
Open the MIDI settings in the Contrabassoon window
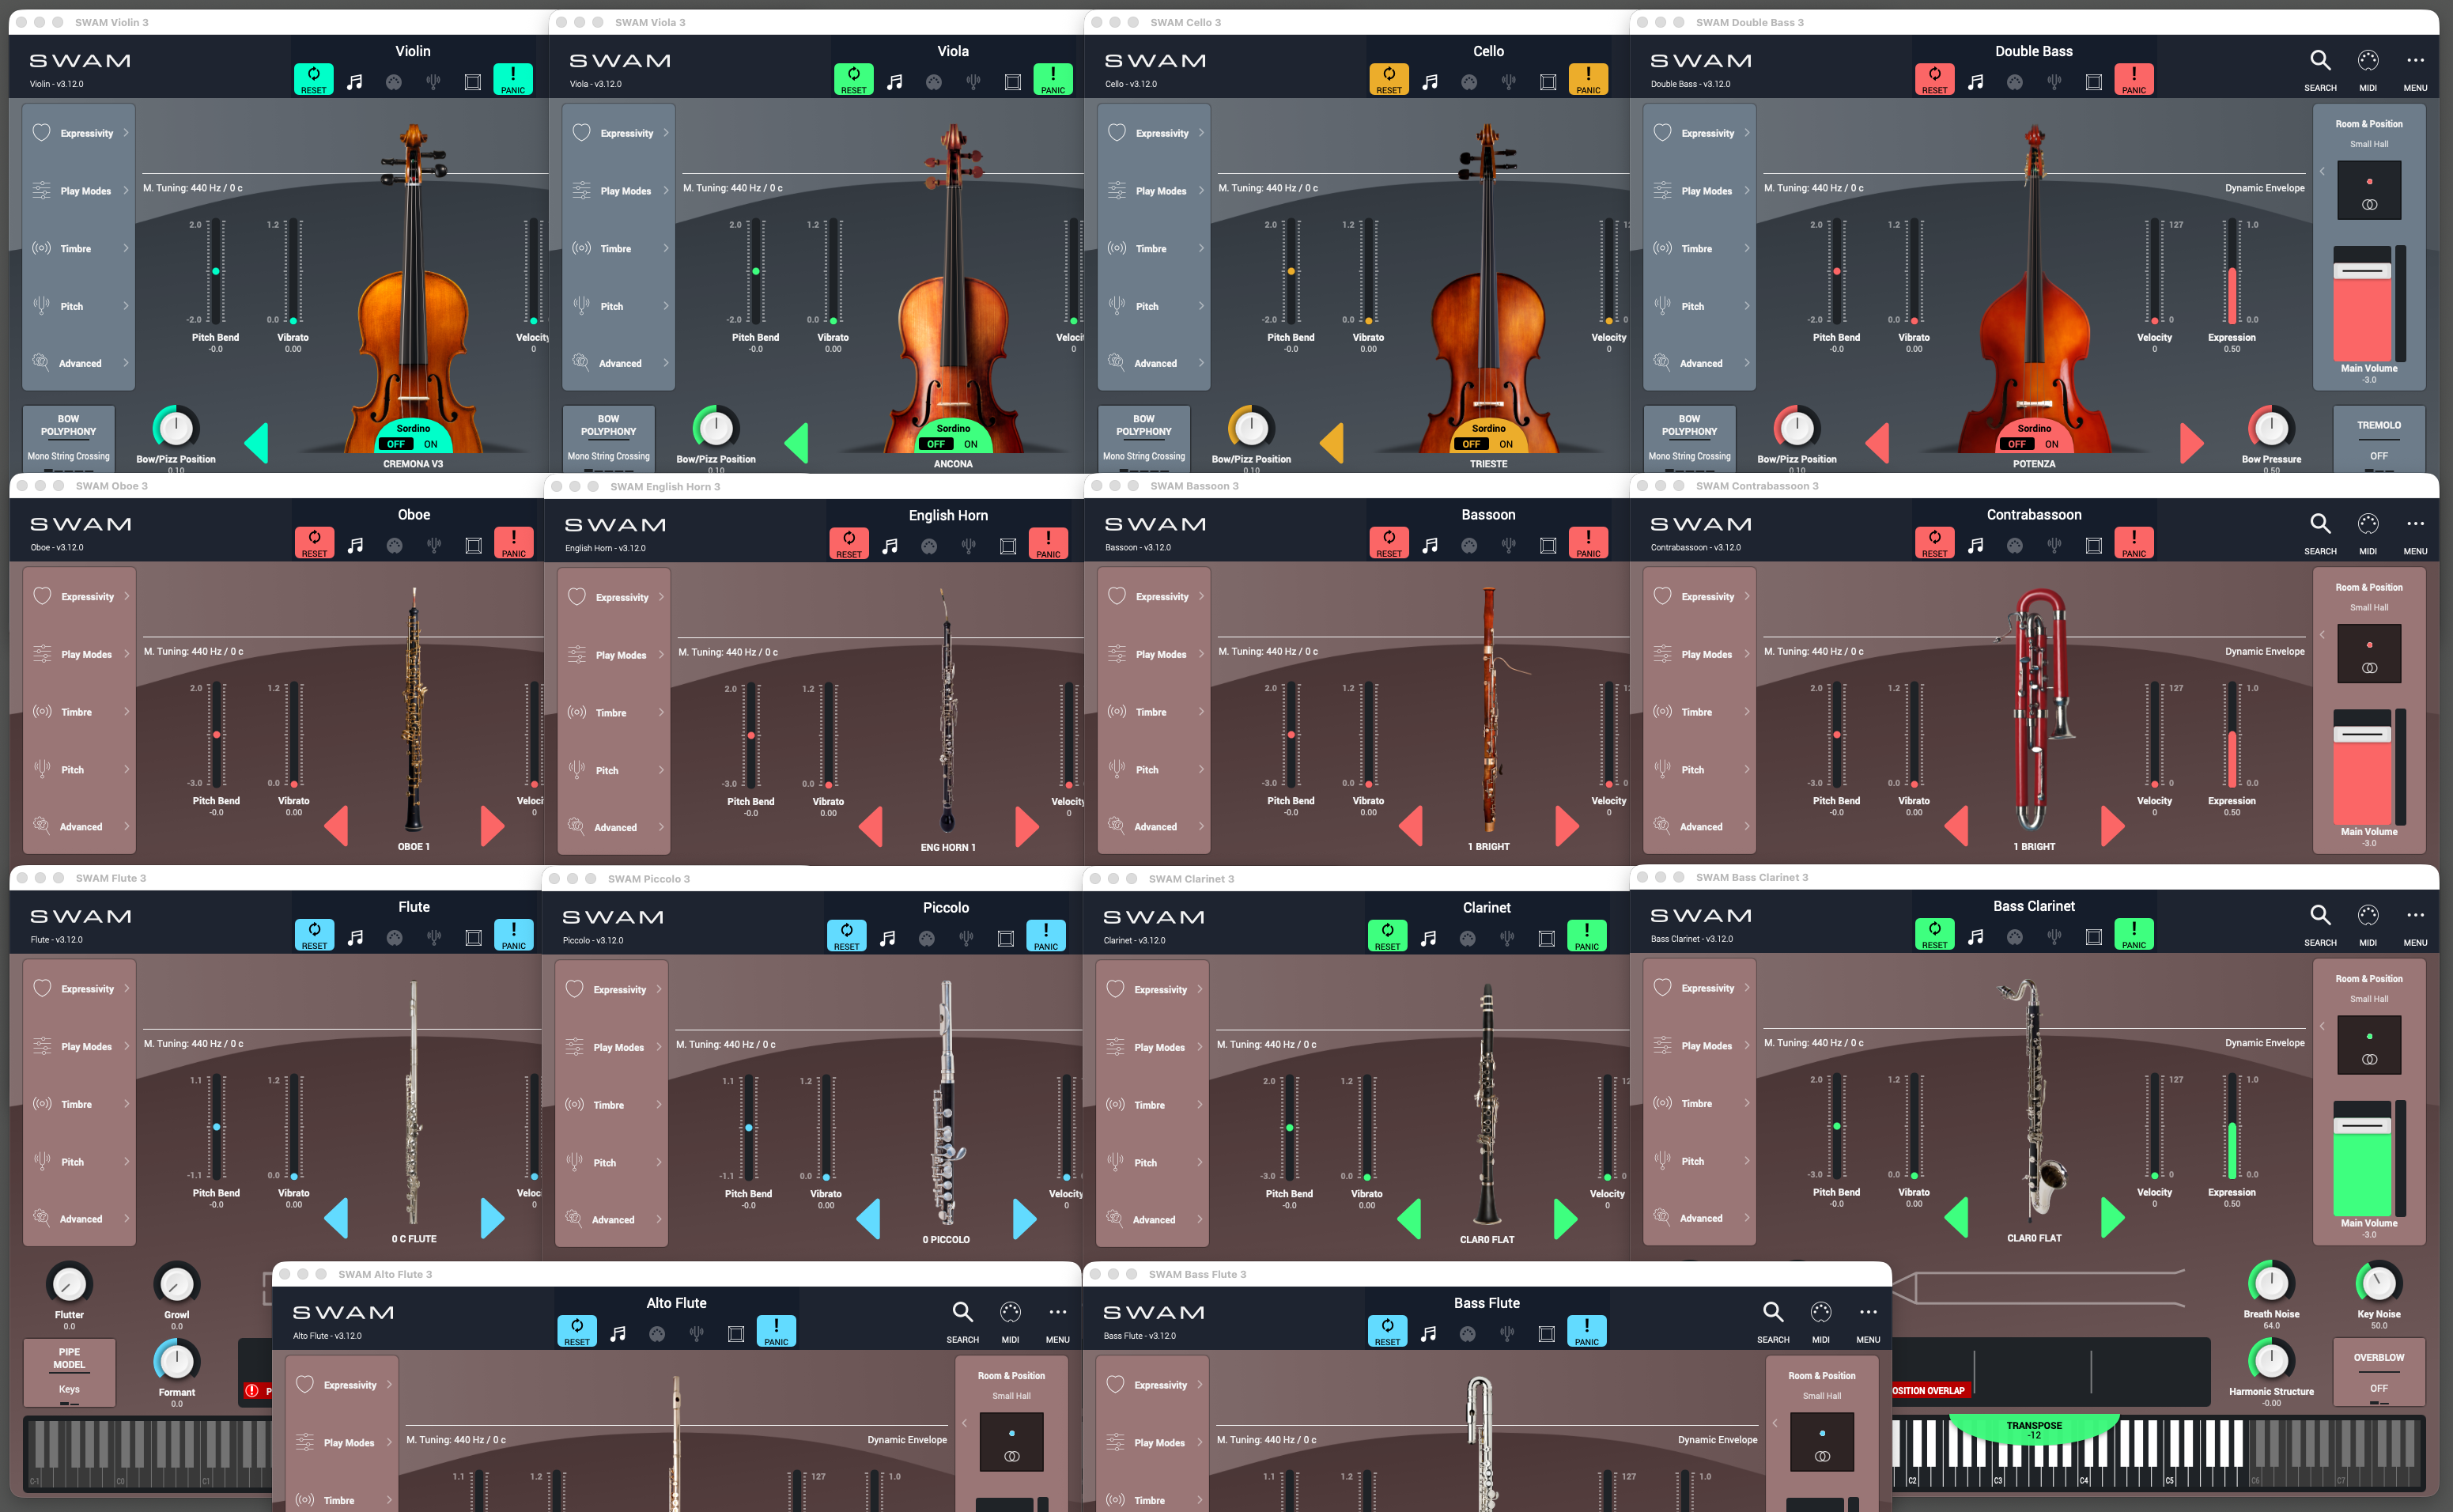click(x=2368, y=533)
